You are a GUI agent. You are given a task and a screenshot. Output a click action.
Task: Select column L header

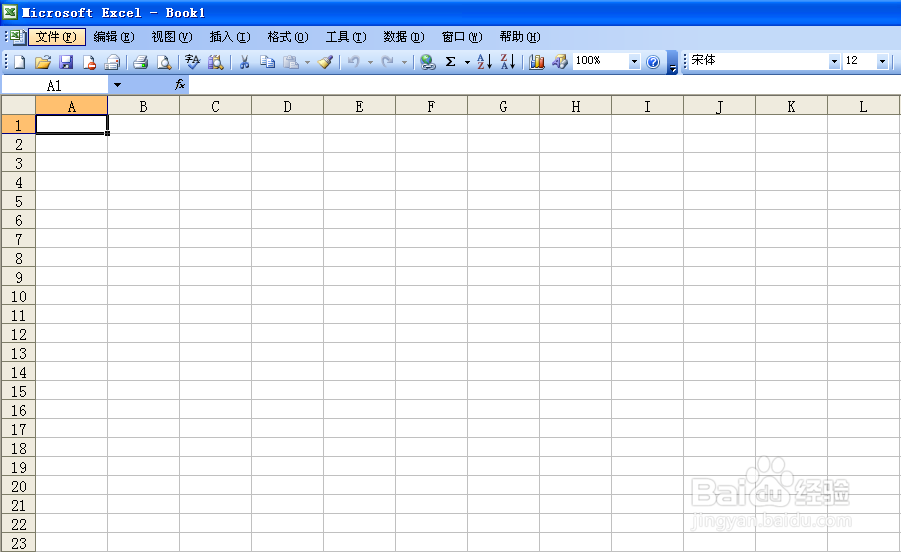pos(863,106)
